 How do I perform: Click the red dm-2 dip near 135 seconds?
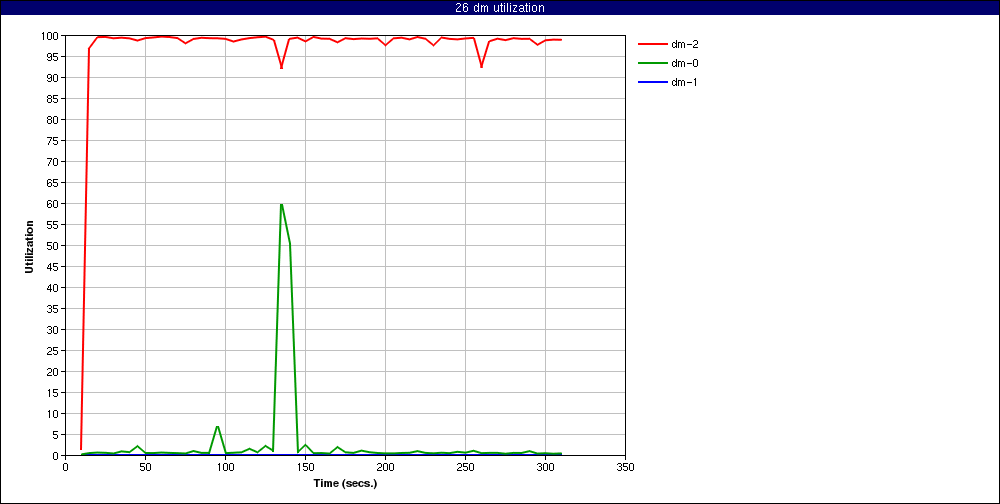point(281,67)
